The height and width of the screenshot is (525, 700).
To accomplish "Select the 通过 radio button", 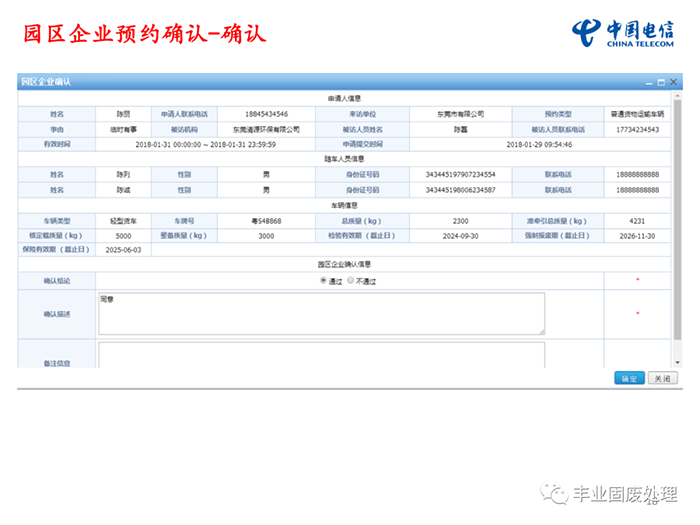I will click(323, 281).
